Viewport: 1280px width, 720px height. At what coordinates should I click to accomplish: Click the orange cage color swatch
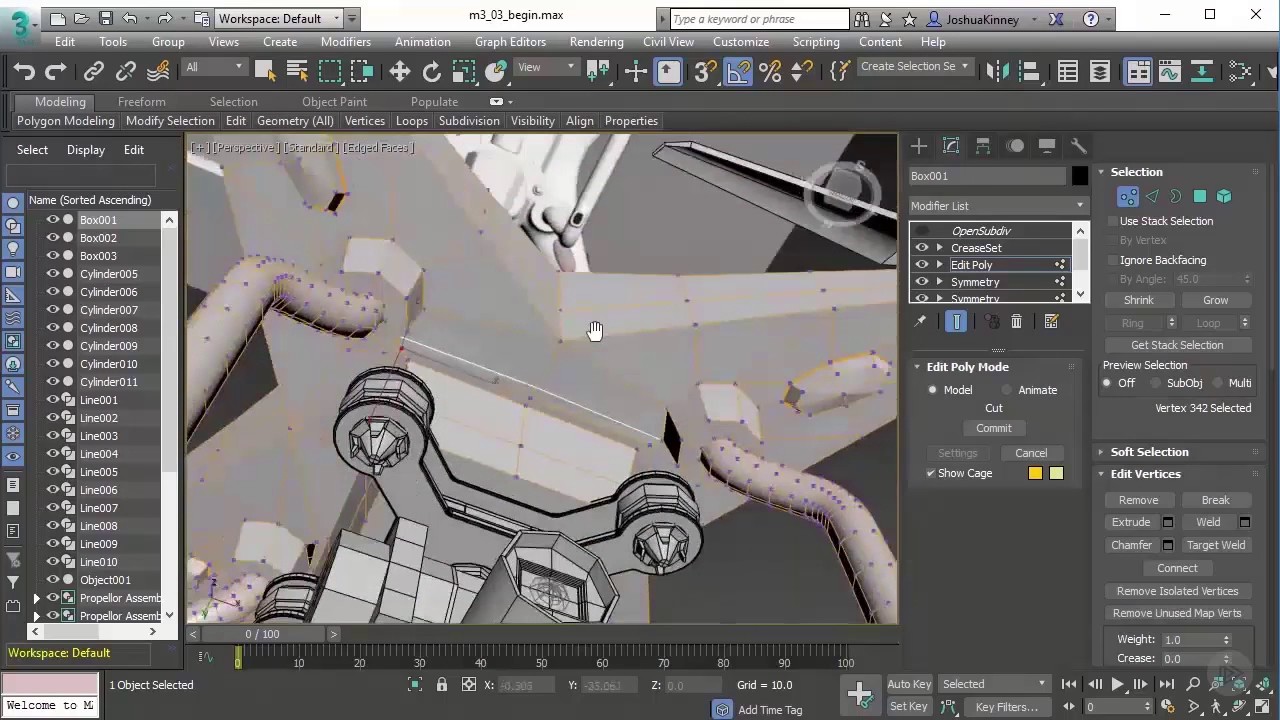click(1035, 473)
